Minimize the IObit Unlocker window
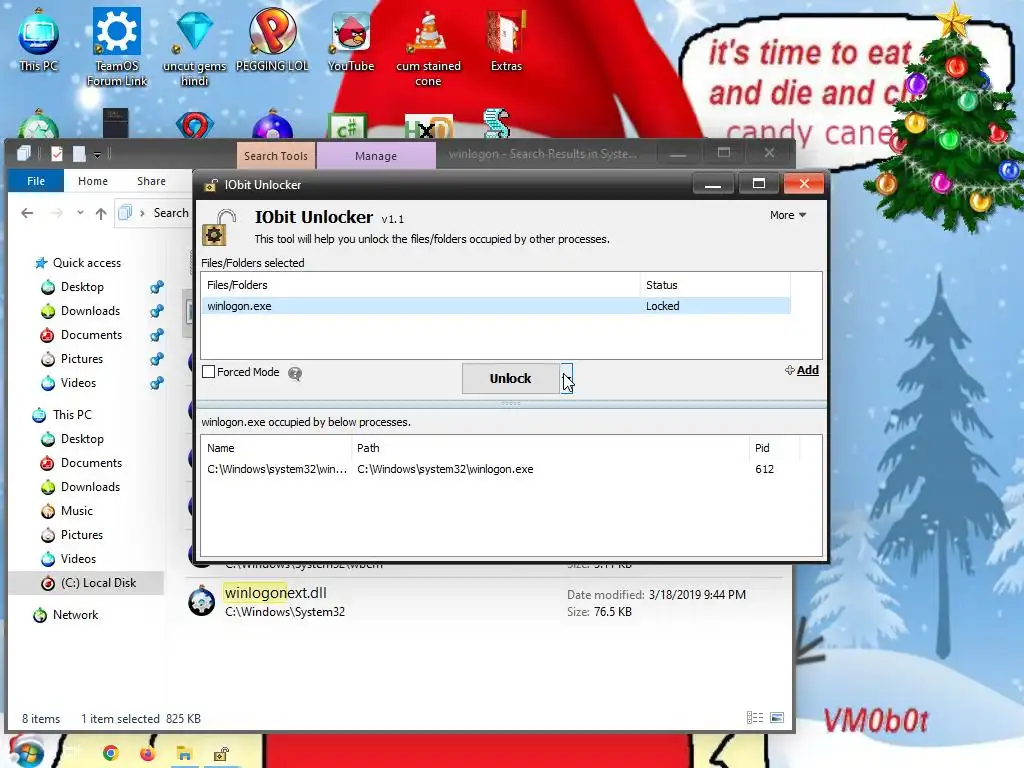1024x768 pixels. pyautogui.click(x=713, y=184)
